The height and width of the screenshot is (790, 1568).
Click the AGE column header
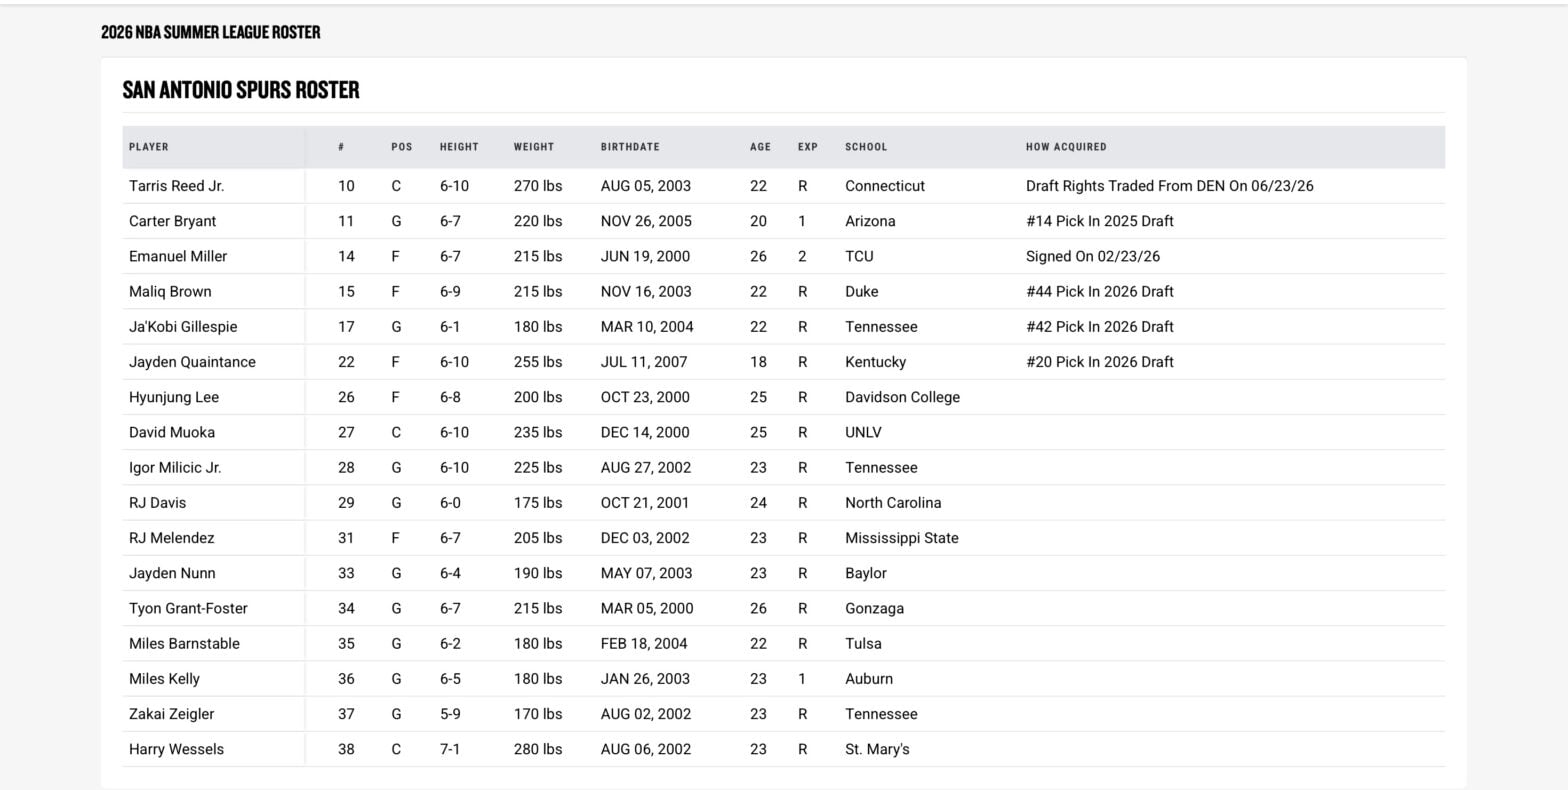[760, 147]
